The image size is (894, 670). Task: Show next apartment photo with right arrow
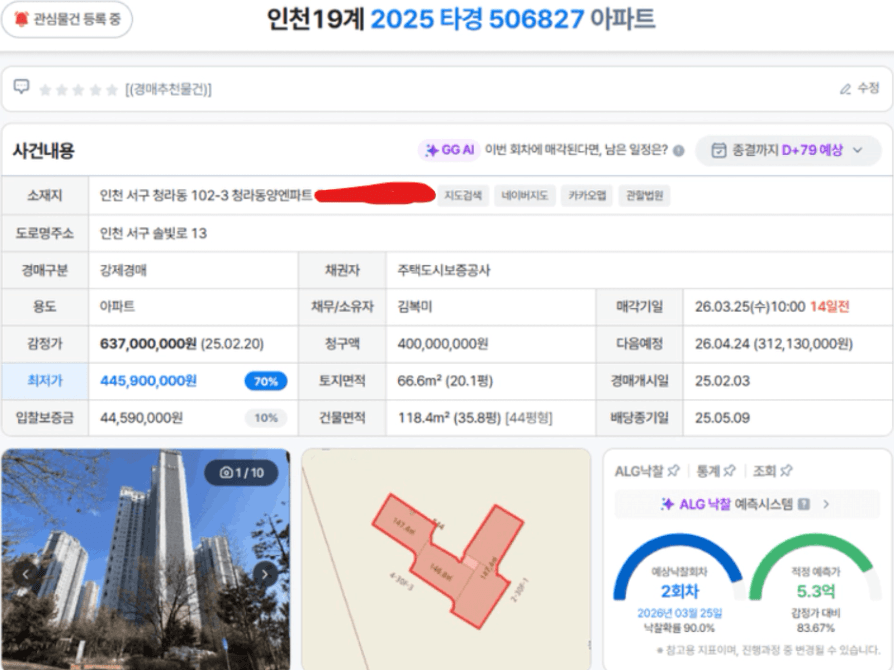click(265, 574)
